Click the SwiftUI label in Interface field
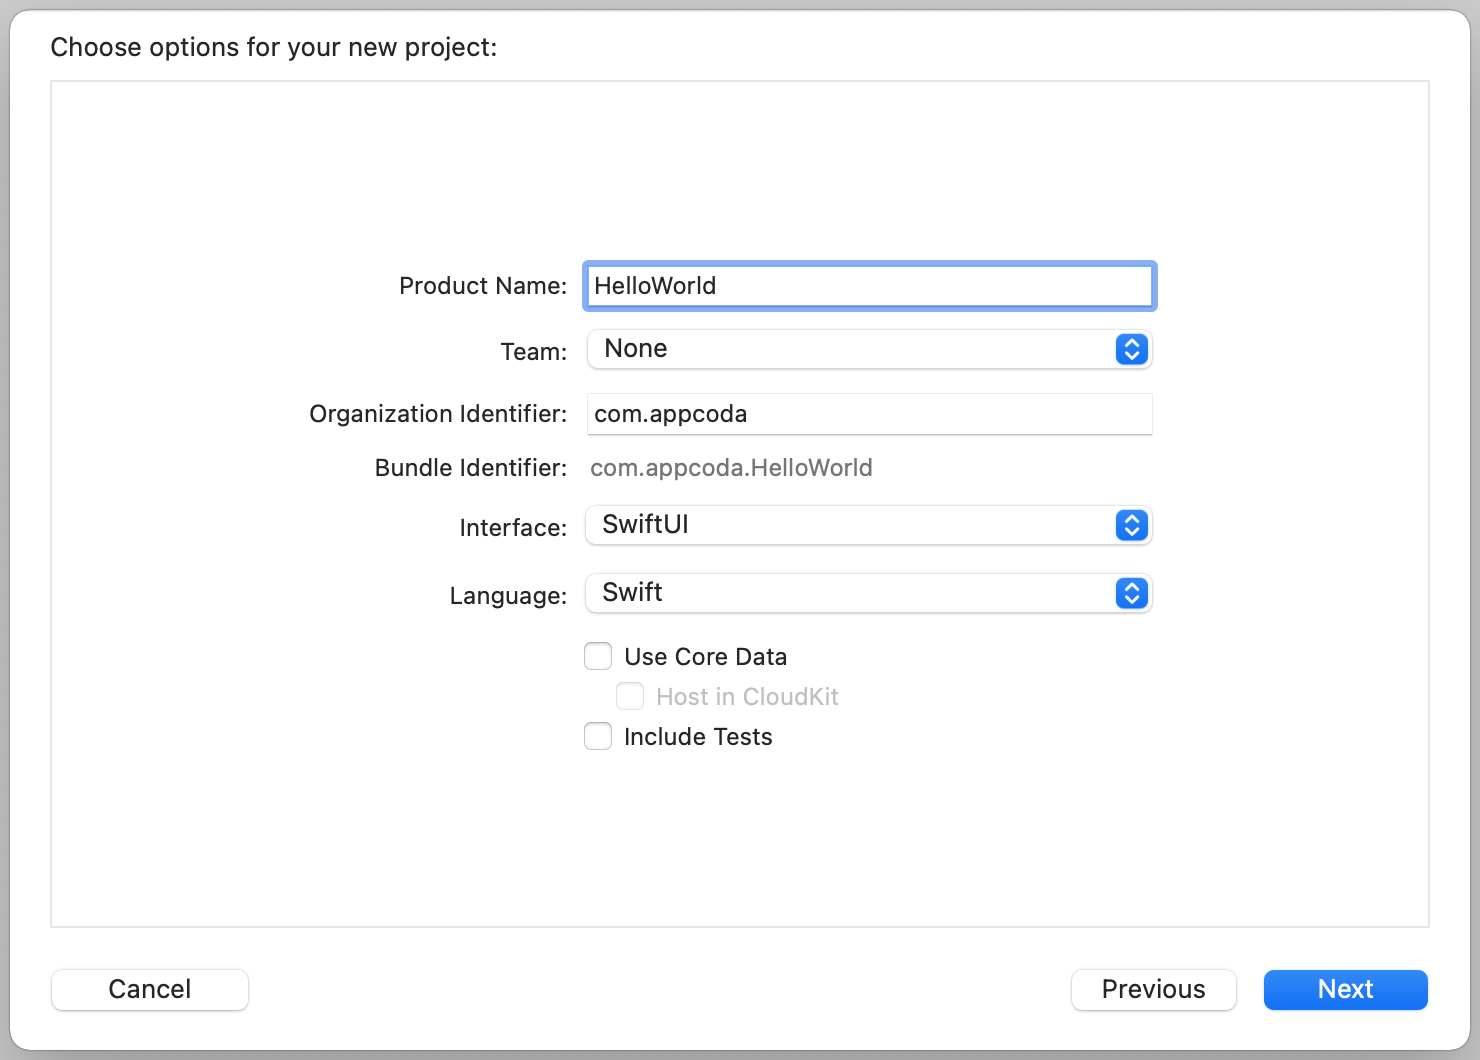 644,524
